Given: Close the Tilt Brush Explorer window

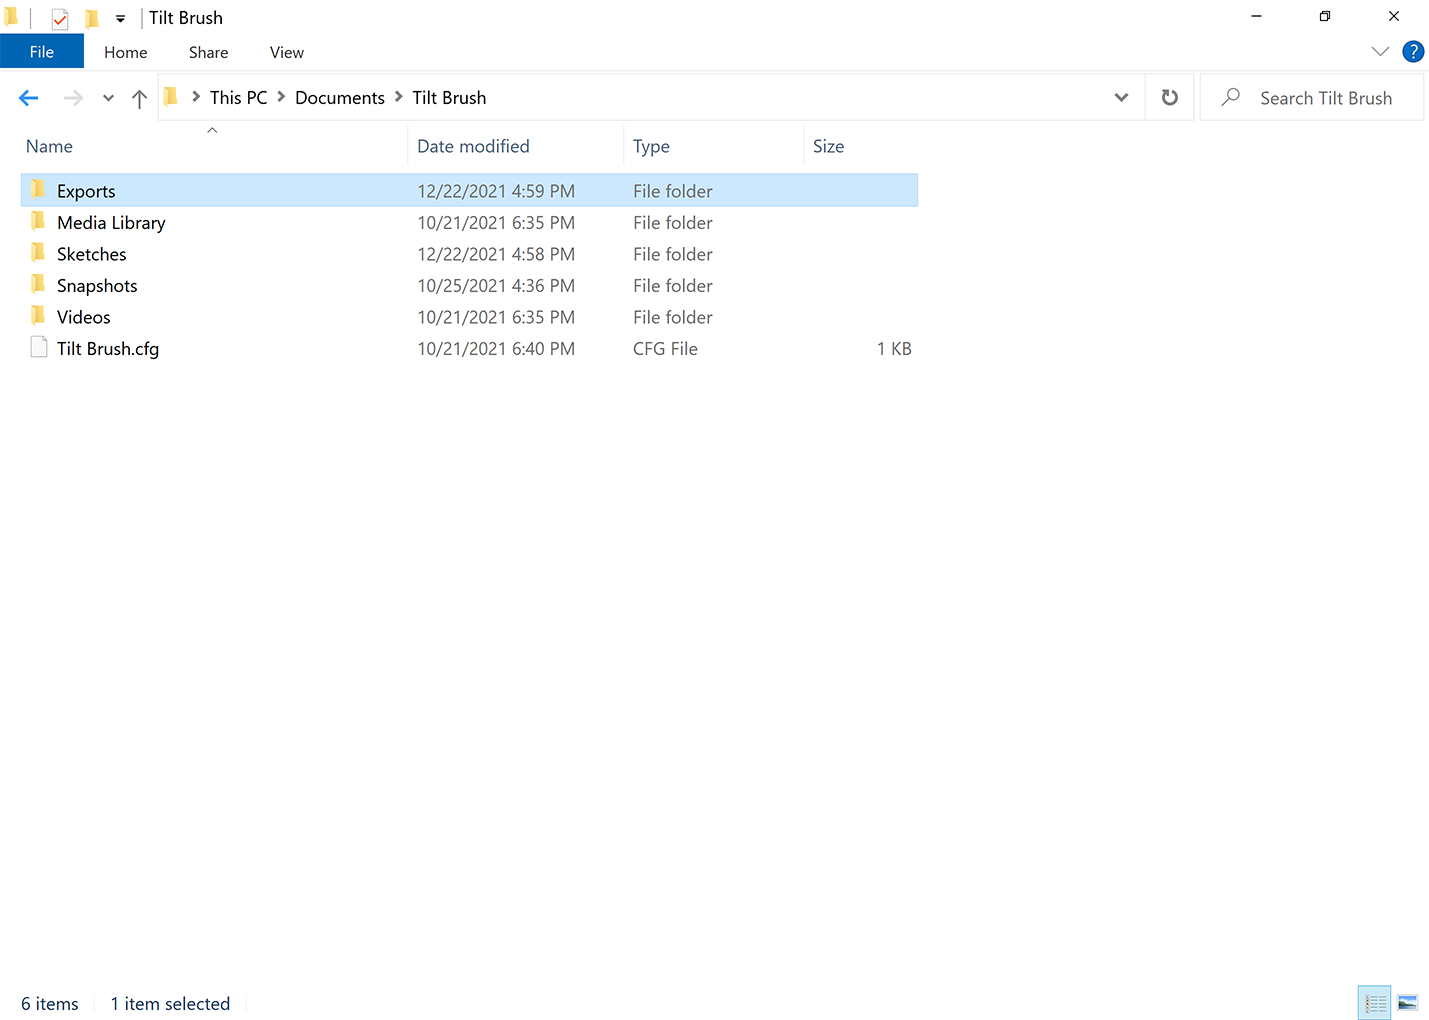Looking at the screenshot, I should pos(1394,17).
